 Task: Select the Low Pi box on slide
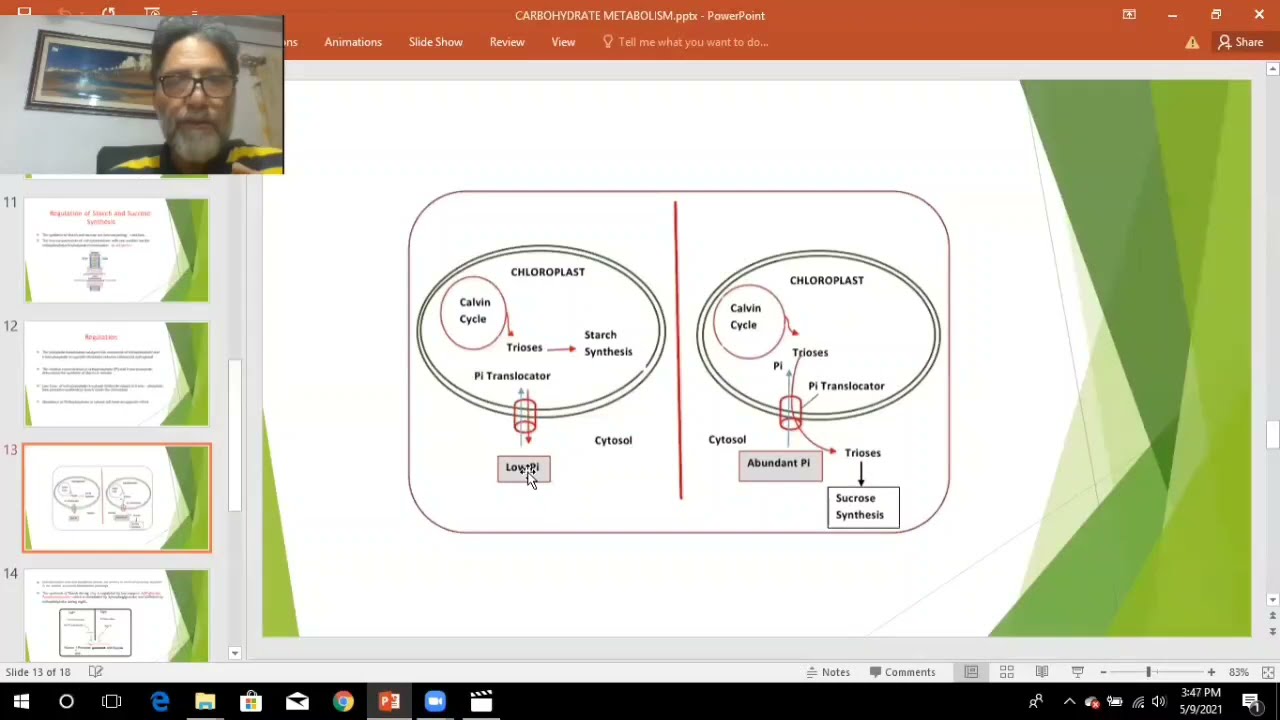click(x=524, y=469)
